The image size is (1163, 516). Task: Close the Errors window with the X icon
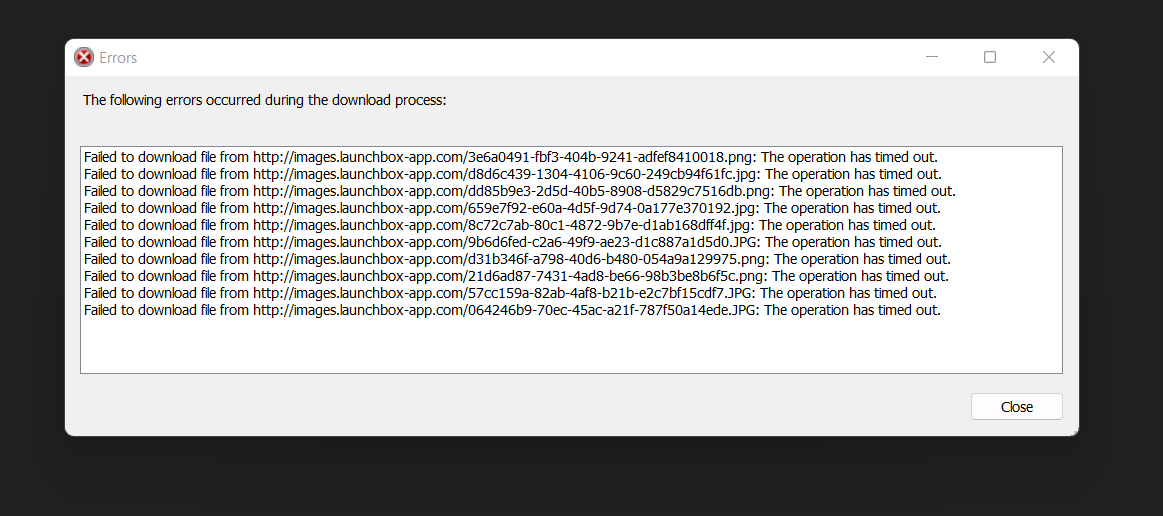click(1048, 57)
